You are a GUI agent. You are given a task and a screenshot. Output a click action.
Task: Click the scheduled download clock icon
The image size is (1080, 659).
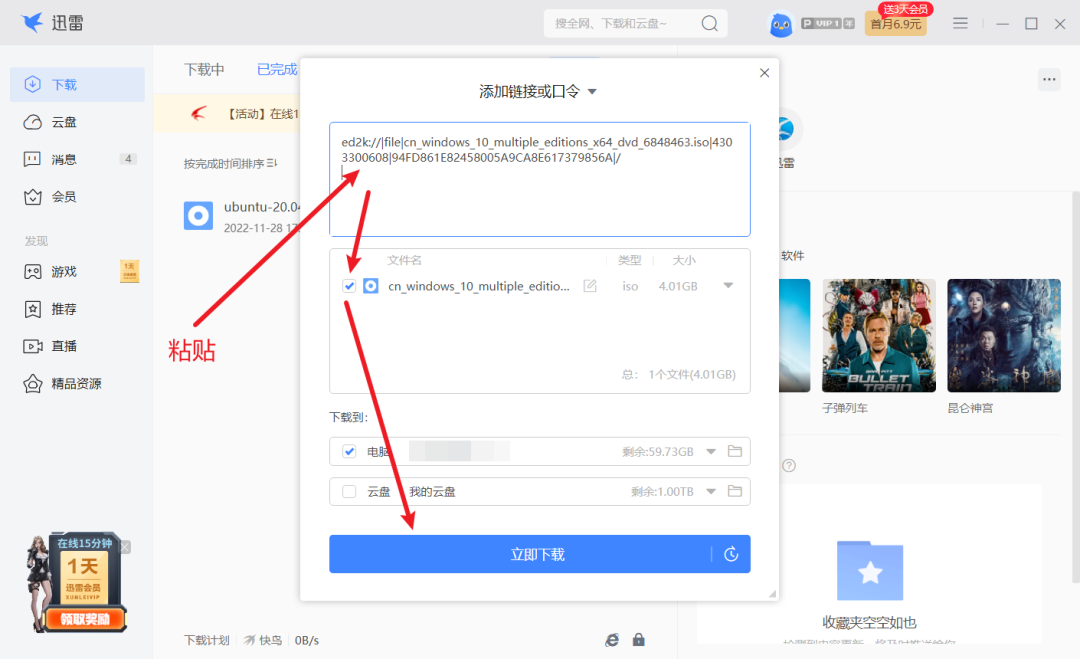pos(731,554)
